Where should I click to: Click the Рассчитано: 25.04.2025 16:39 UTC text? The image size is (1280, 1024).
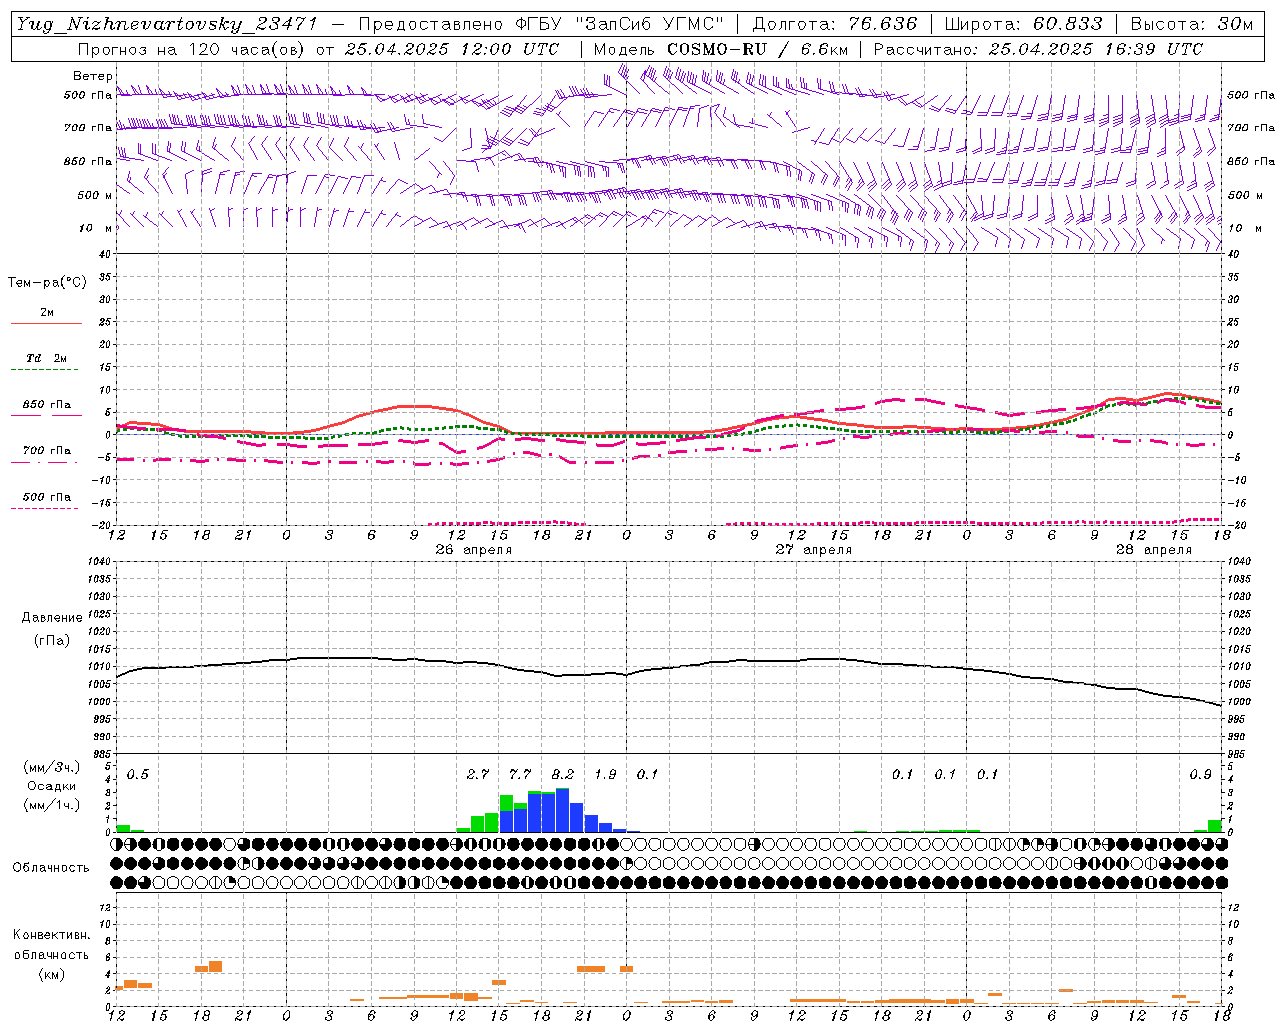click(1038, 49)
